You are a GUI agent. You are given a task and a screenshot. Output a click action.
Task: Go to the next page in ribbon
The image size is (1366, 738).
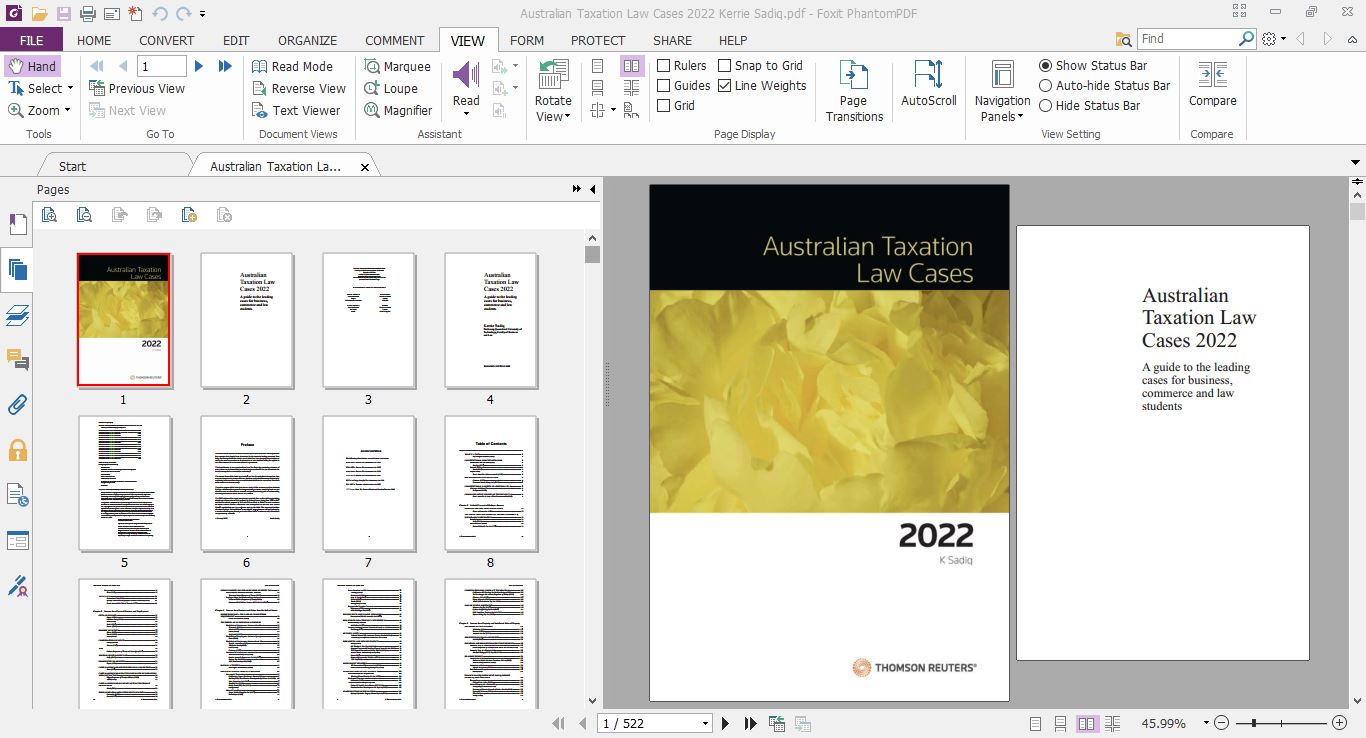199,66
